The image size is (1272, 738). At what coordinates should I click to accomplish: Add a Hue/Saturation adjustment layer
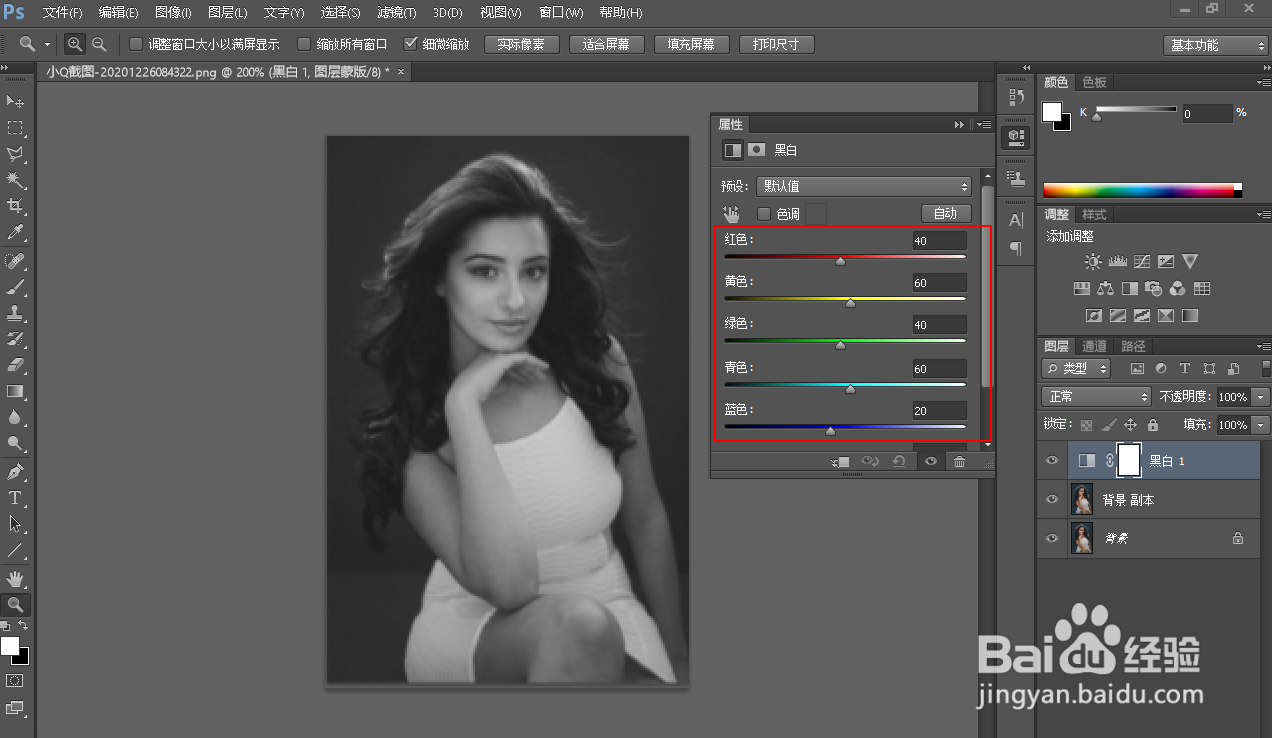1081,288
